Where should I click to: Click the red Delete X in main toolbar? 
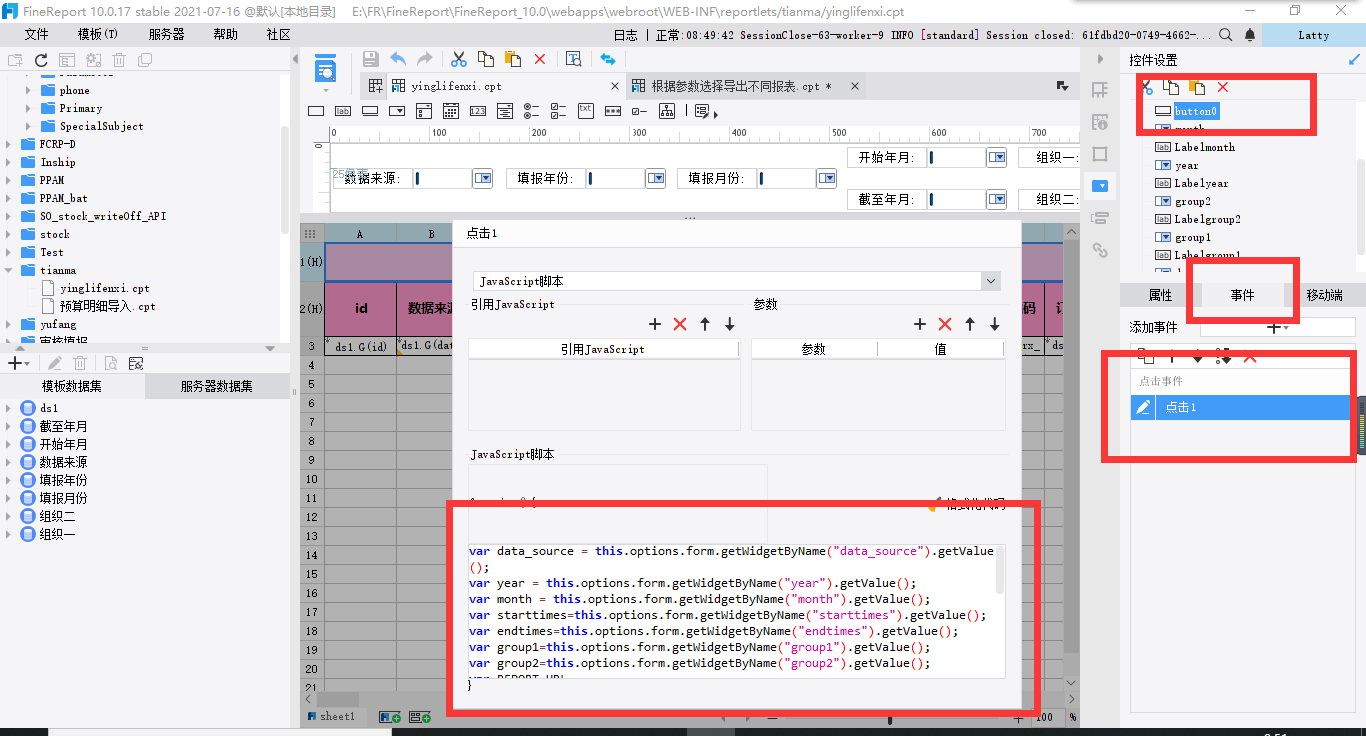tap(540, 59)
